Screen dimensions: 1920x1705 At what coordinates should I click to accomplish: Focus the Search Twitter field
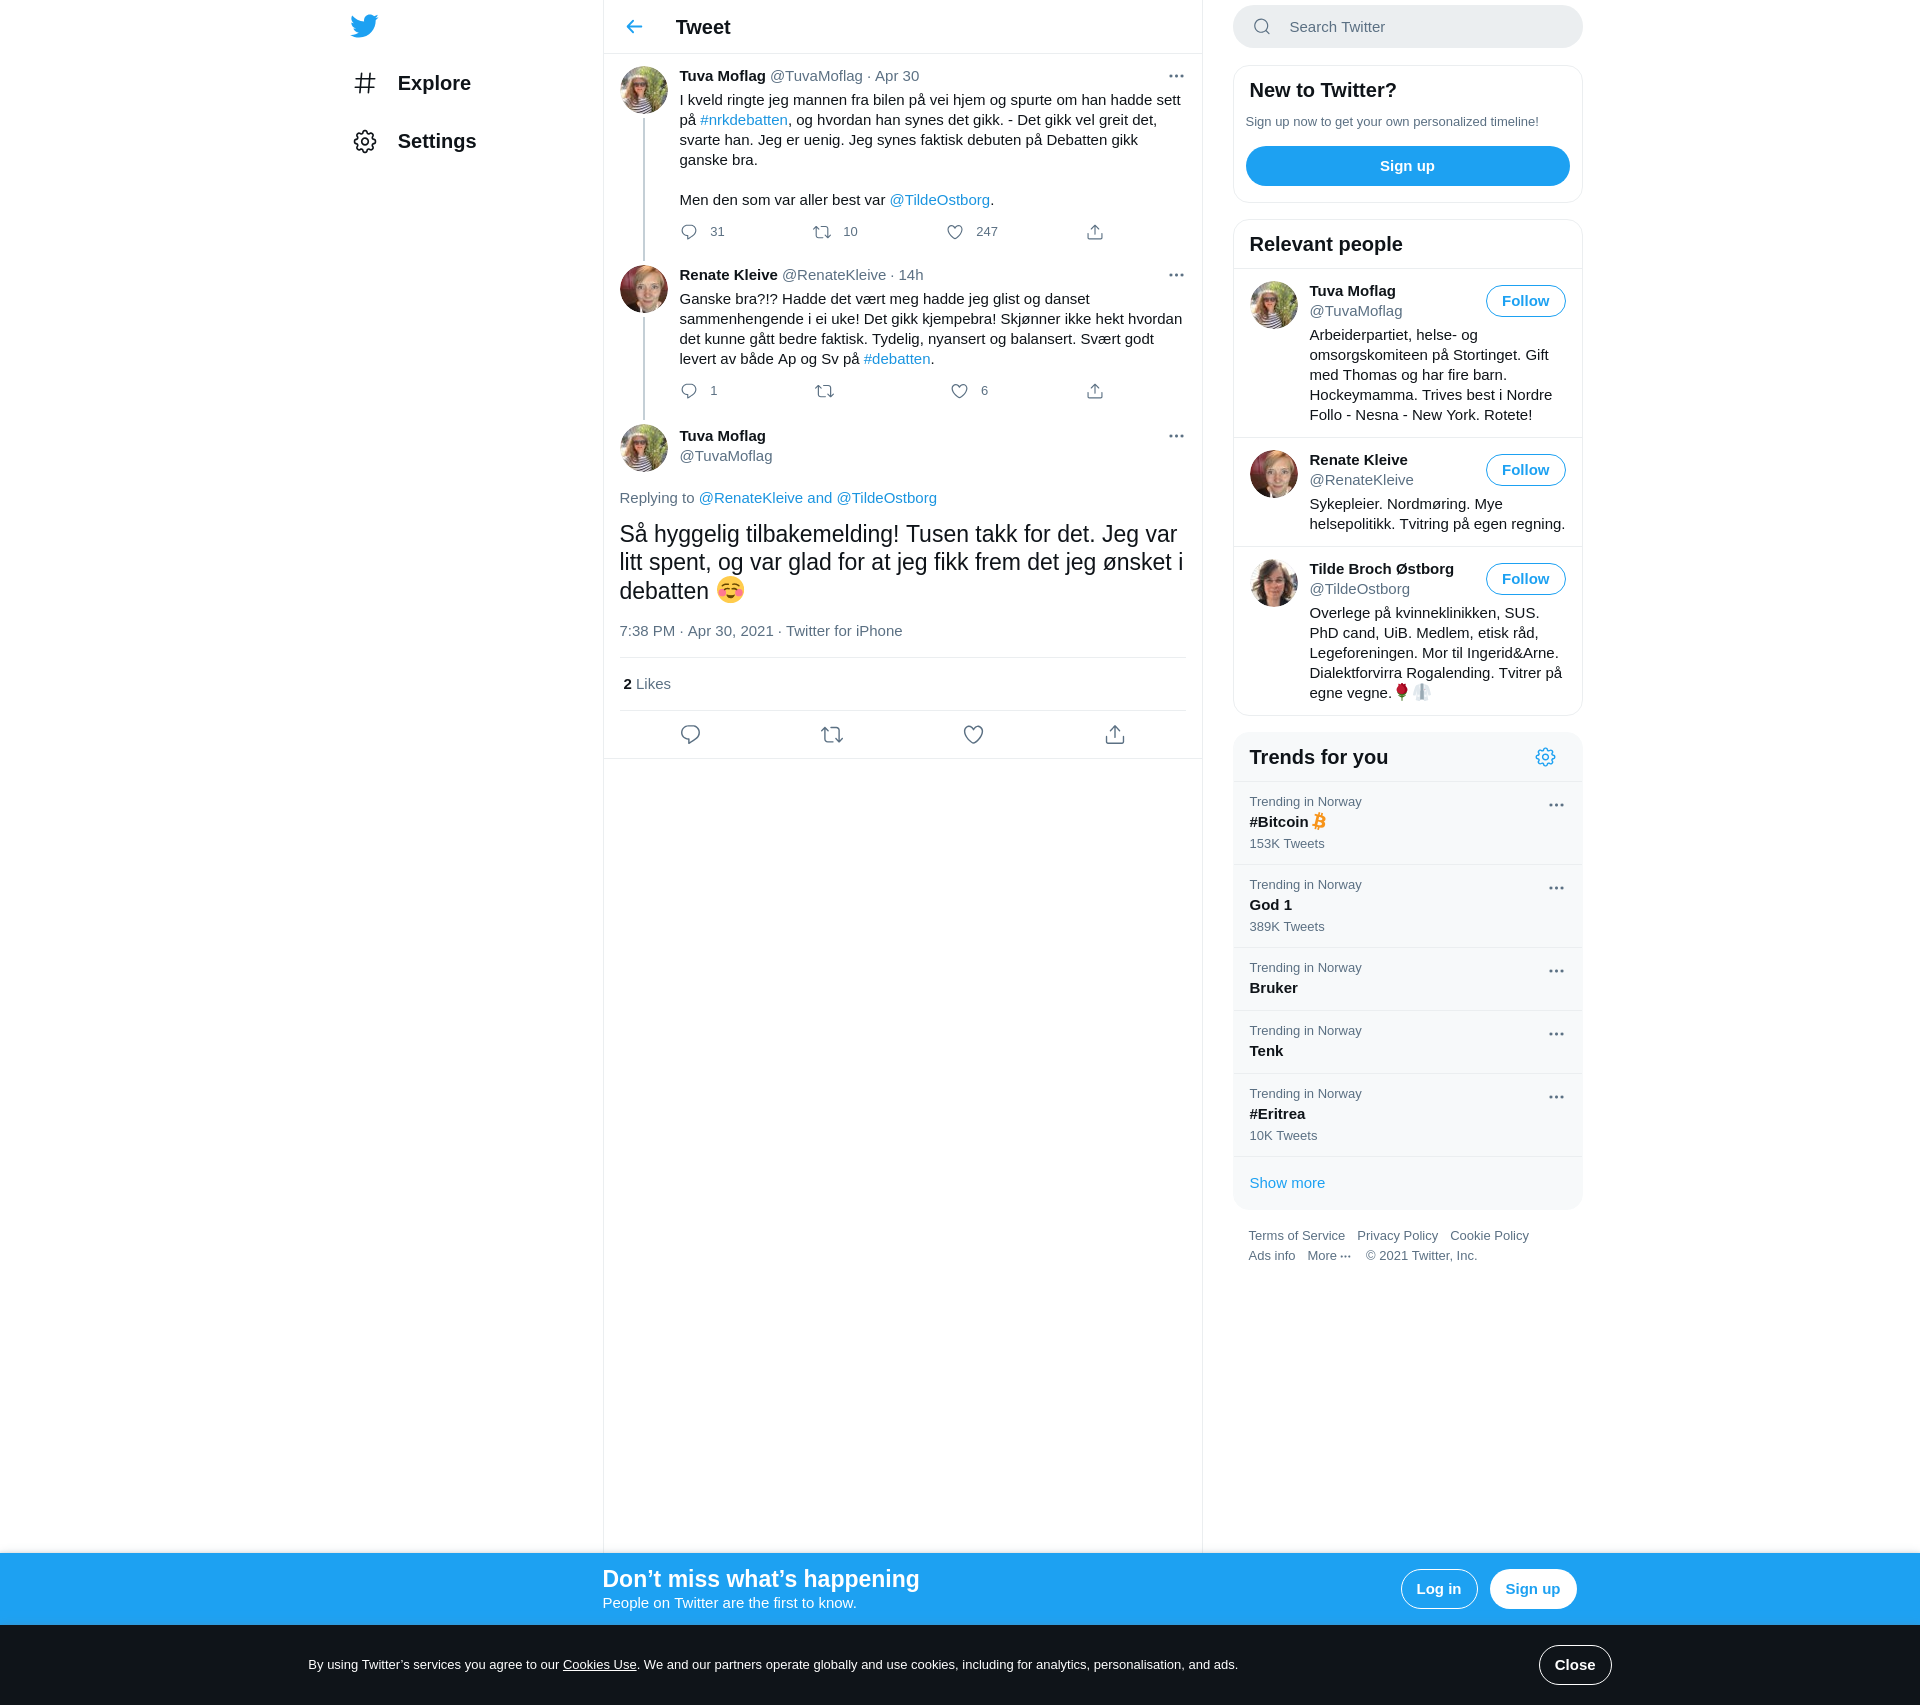[x=1407, y=27]
